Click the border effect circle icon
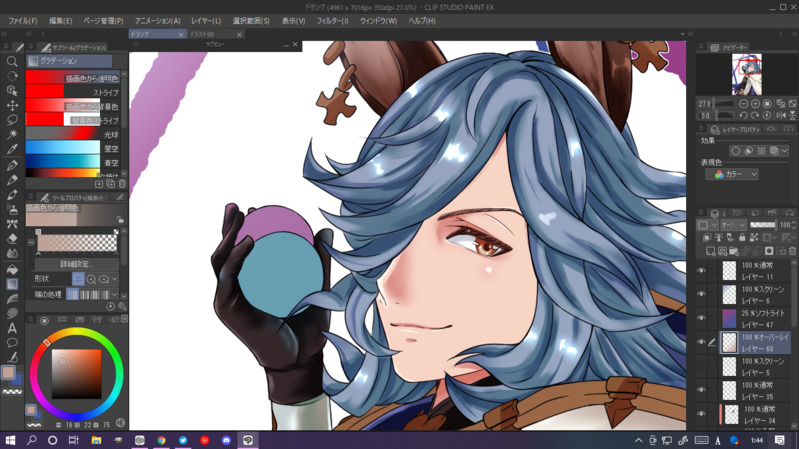The width and height of the screenshot is (799, 449). point(735,151)
